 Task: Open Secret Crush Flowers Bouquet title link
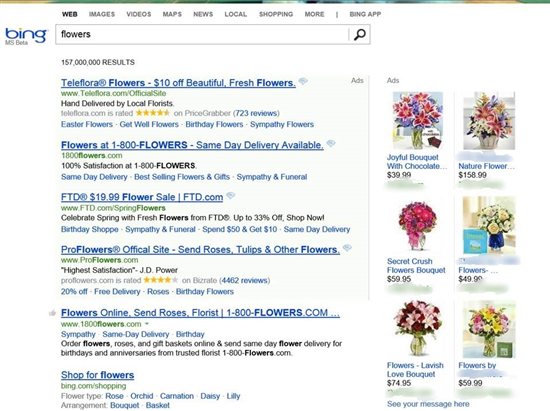416,266
